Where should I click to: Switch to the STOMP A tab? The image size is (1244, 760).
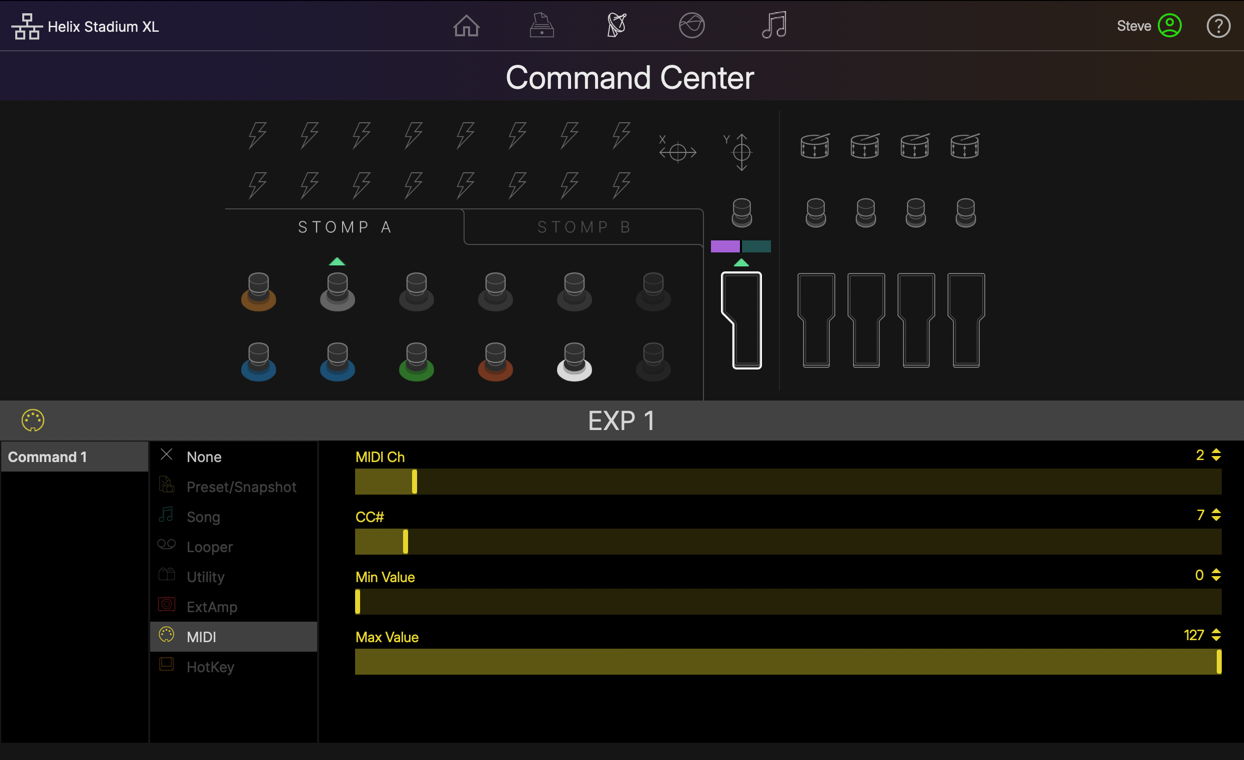[344, 227]
